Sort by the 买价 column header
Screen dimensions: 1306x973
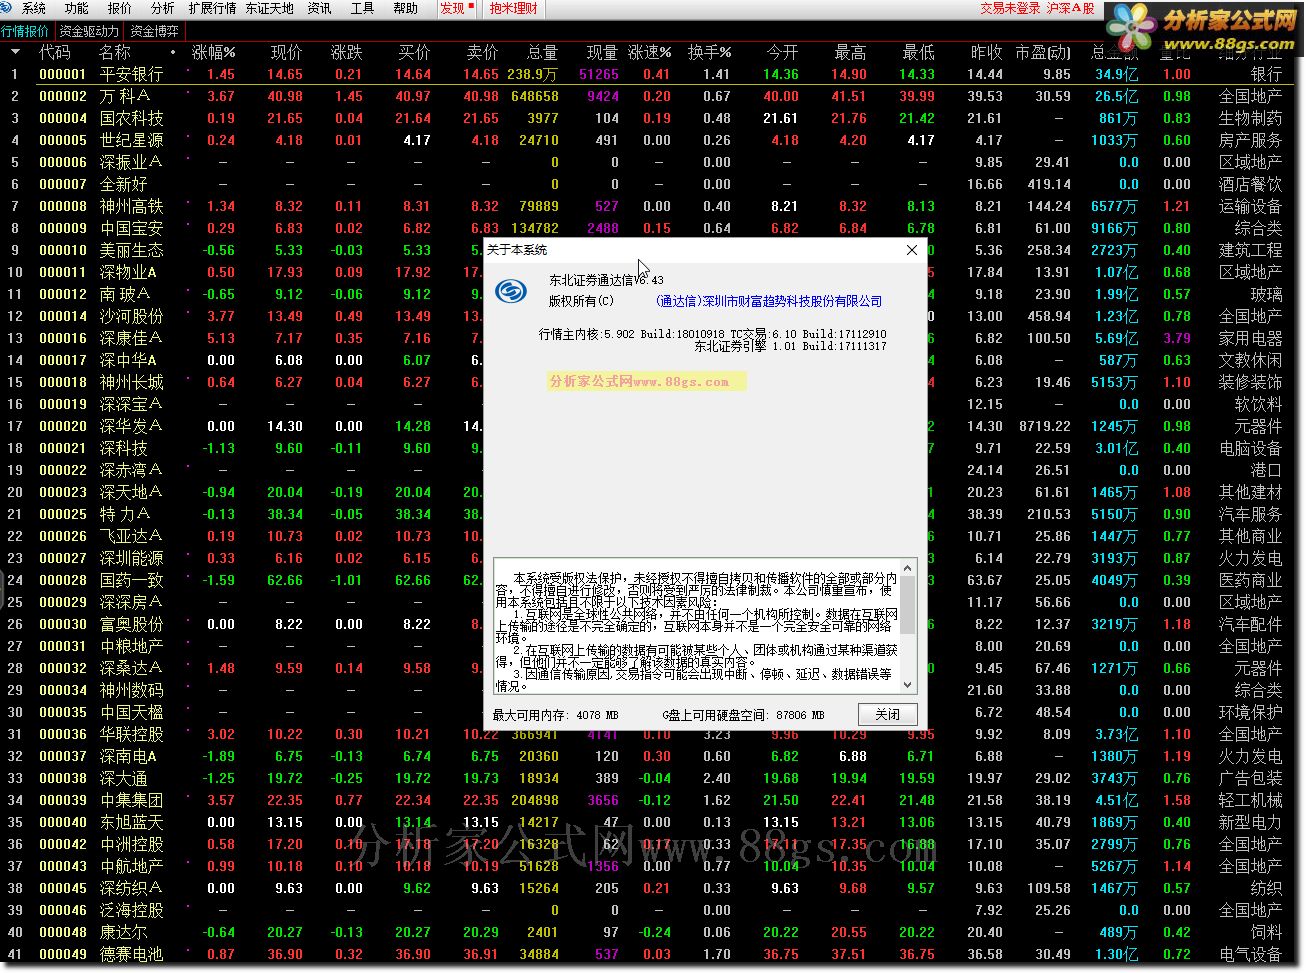(414, 52)
